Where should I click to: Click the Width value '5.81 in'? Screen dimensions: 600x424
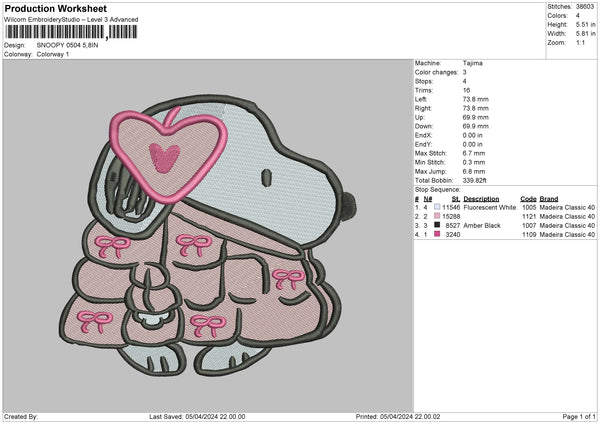tap(585, 34)
